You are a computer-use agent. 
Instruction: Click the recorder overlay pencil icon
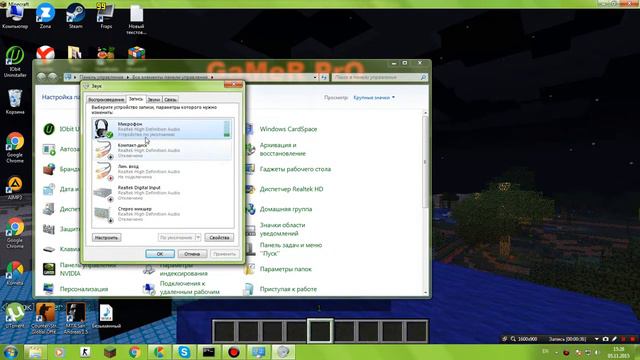pyautogui.click(x=614, y=339)
